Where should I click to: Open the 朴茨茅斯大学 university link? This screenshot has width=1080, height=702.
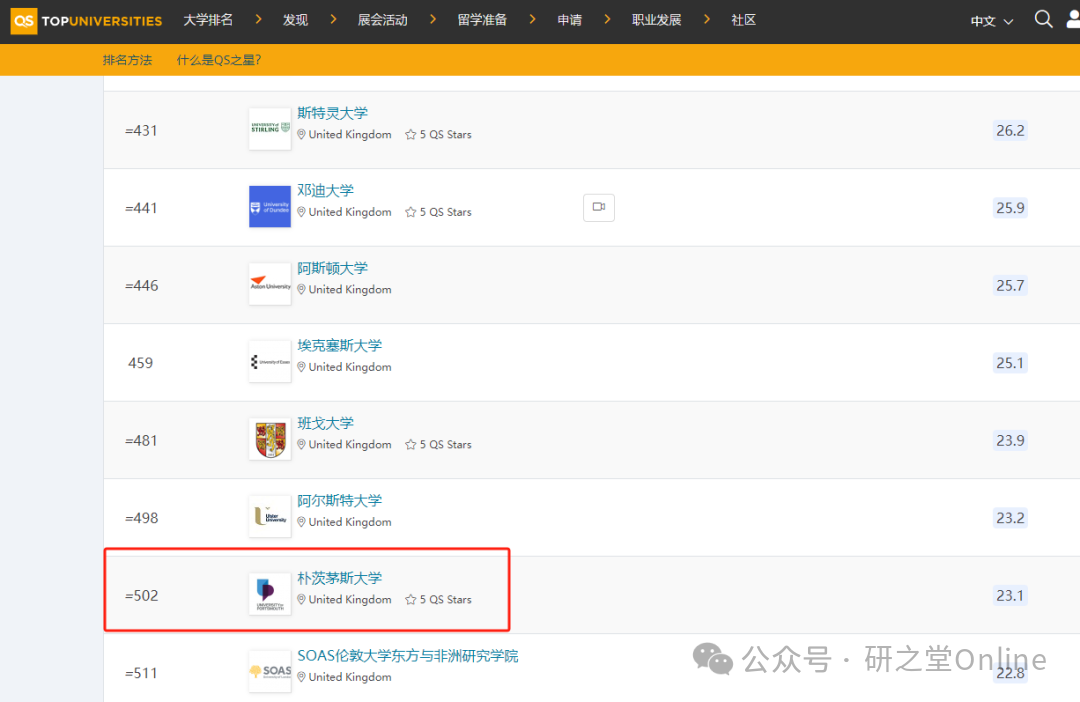point(340,578)
